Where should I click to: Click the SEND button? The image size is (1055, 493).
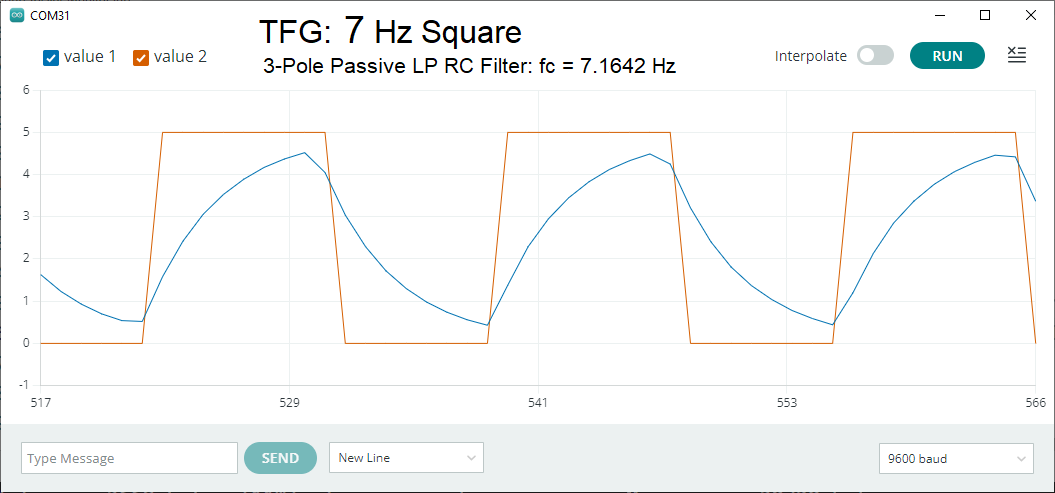click(x=280, y=458)
